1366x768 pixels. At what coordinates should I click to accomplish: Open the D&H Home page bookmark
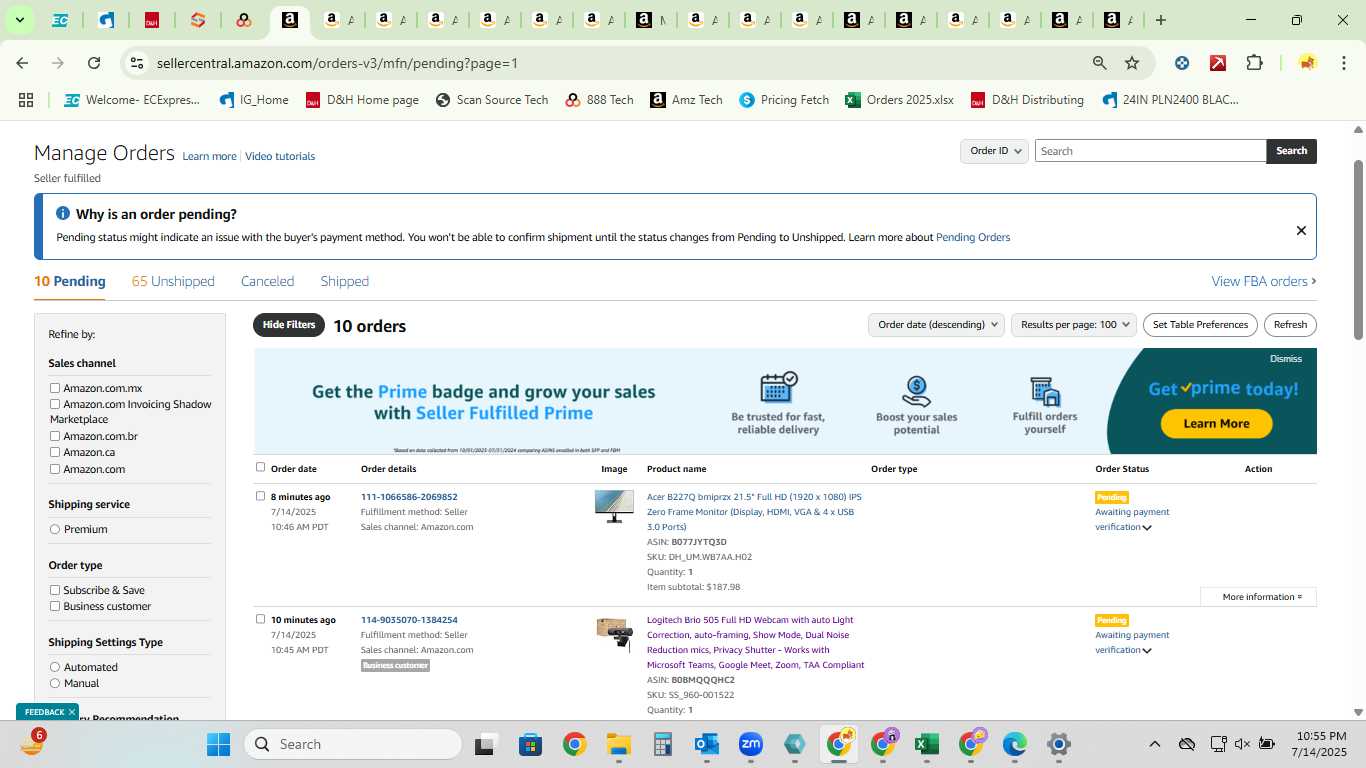(x=362, y=100)
